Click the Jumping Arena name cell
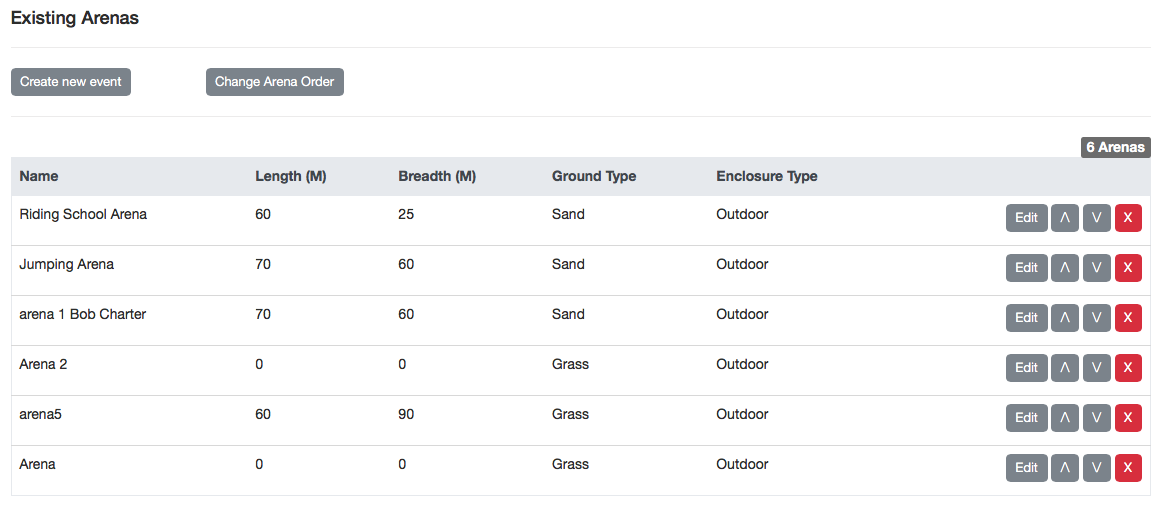The width and height of the screenshot is (1162, 506). (67, 265)
